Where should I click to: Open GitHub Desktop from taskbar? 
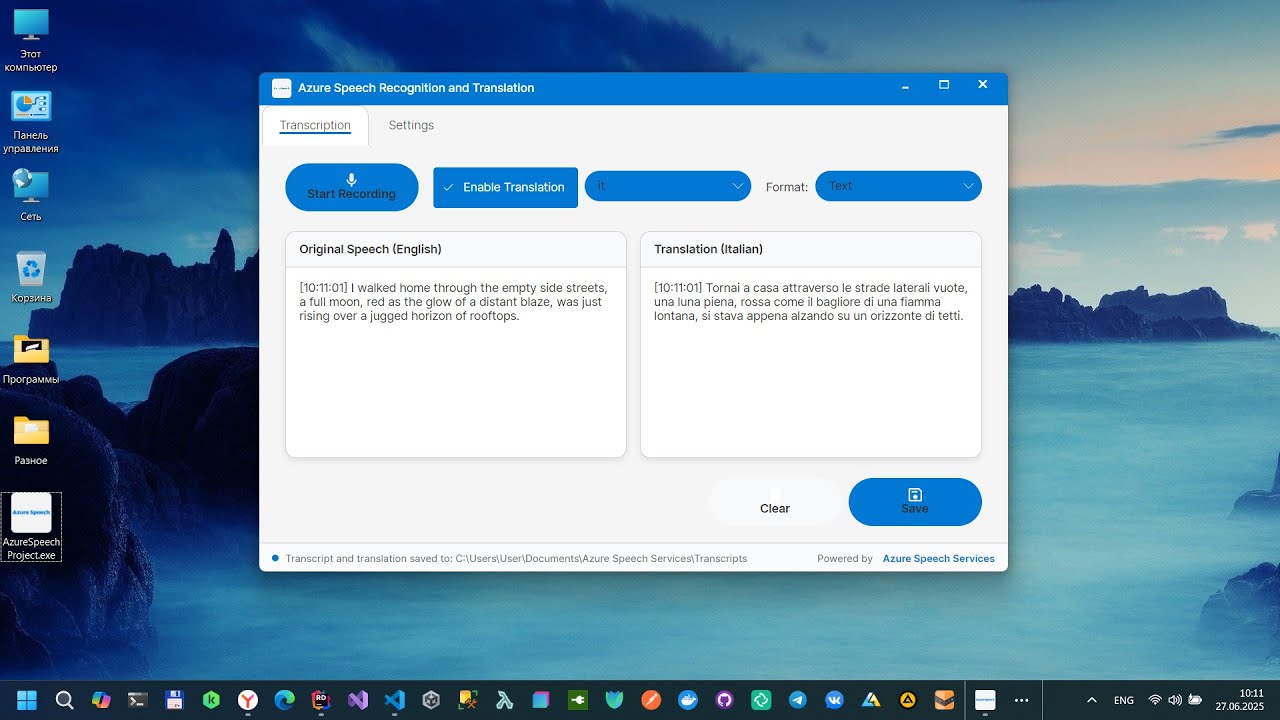click(x=725, y=700)
